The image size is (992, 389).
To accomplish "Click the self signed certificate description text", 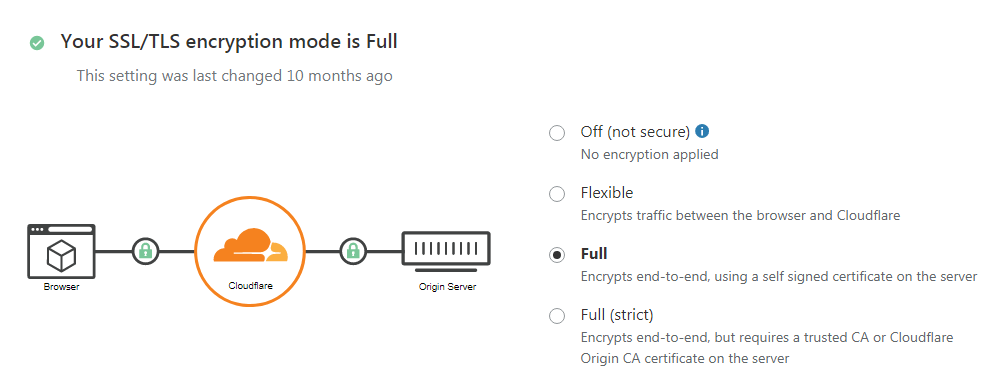I will [x=779, y=277].
